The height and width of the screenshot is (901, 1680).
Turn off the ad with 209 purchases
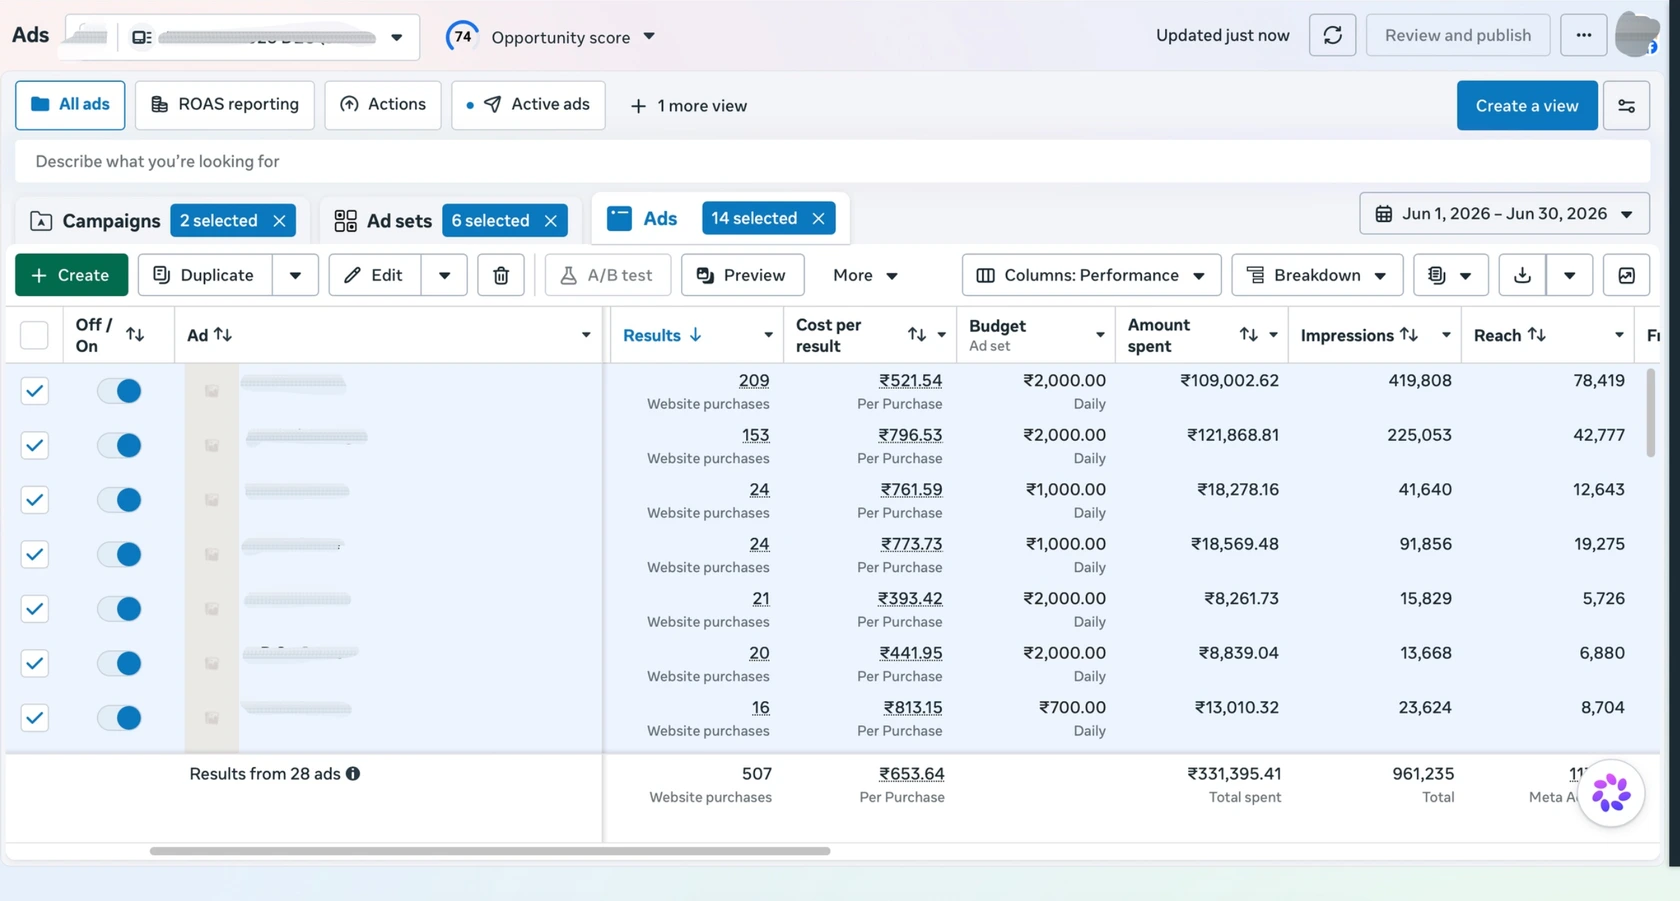coord(119,391)
